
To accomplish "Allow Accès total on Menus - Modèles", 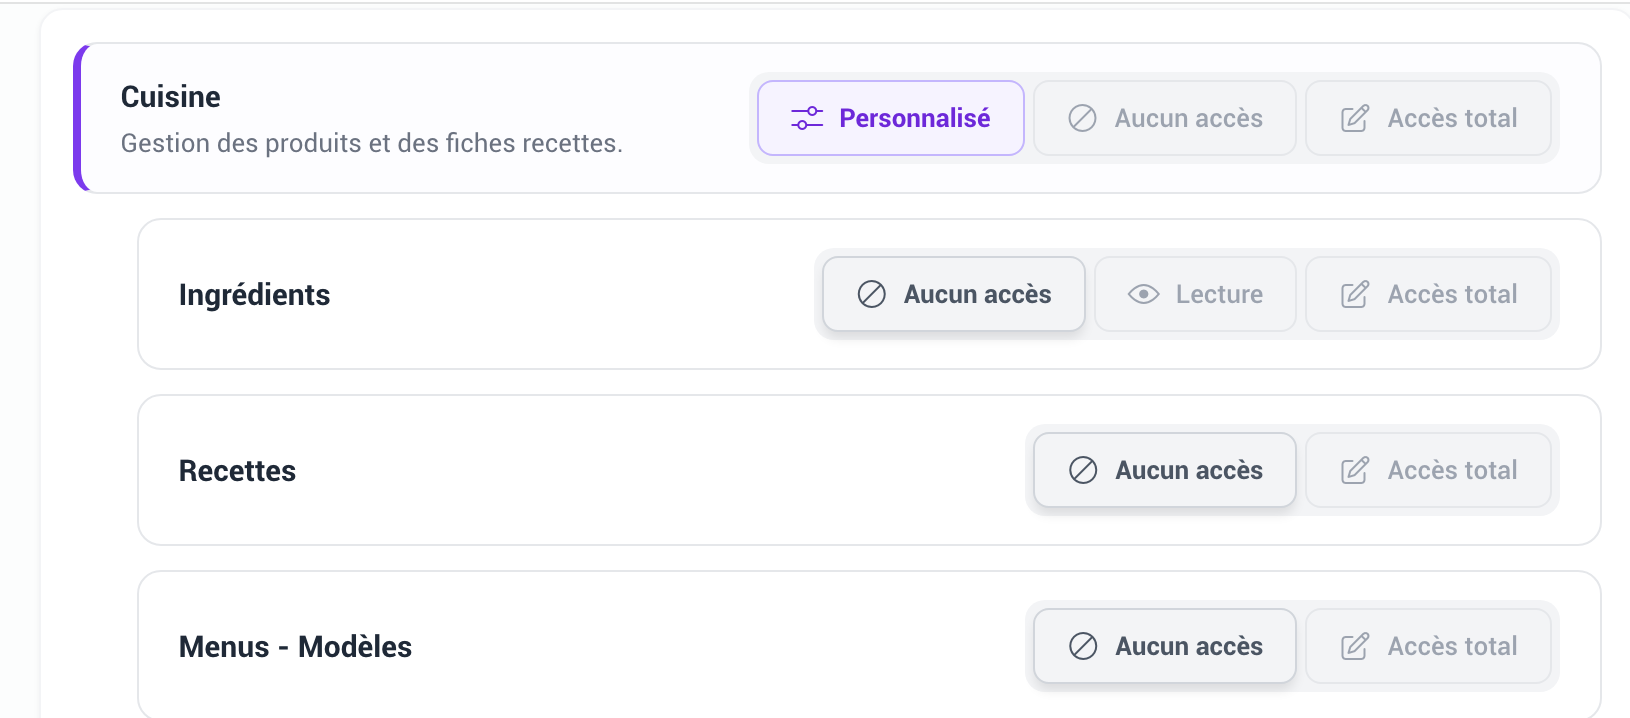I will pyautogui.click(x=1429, y=646).
